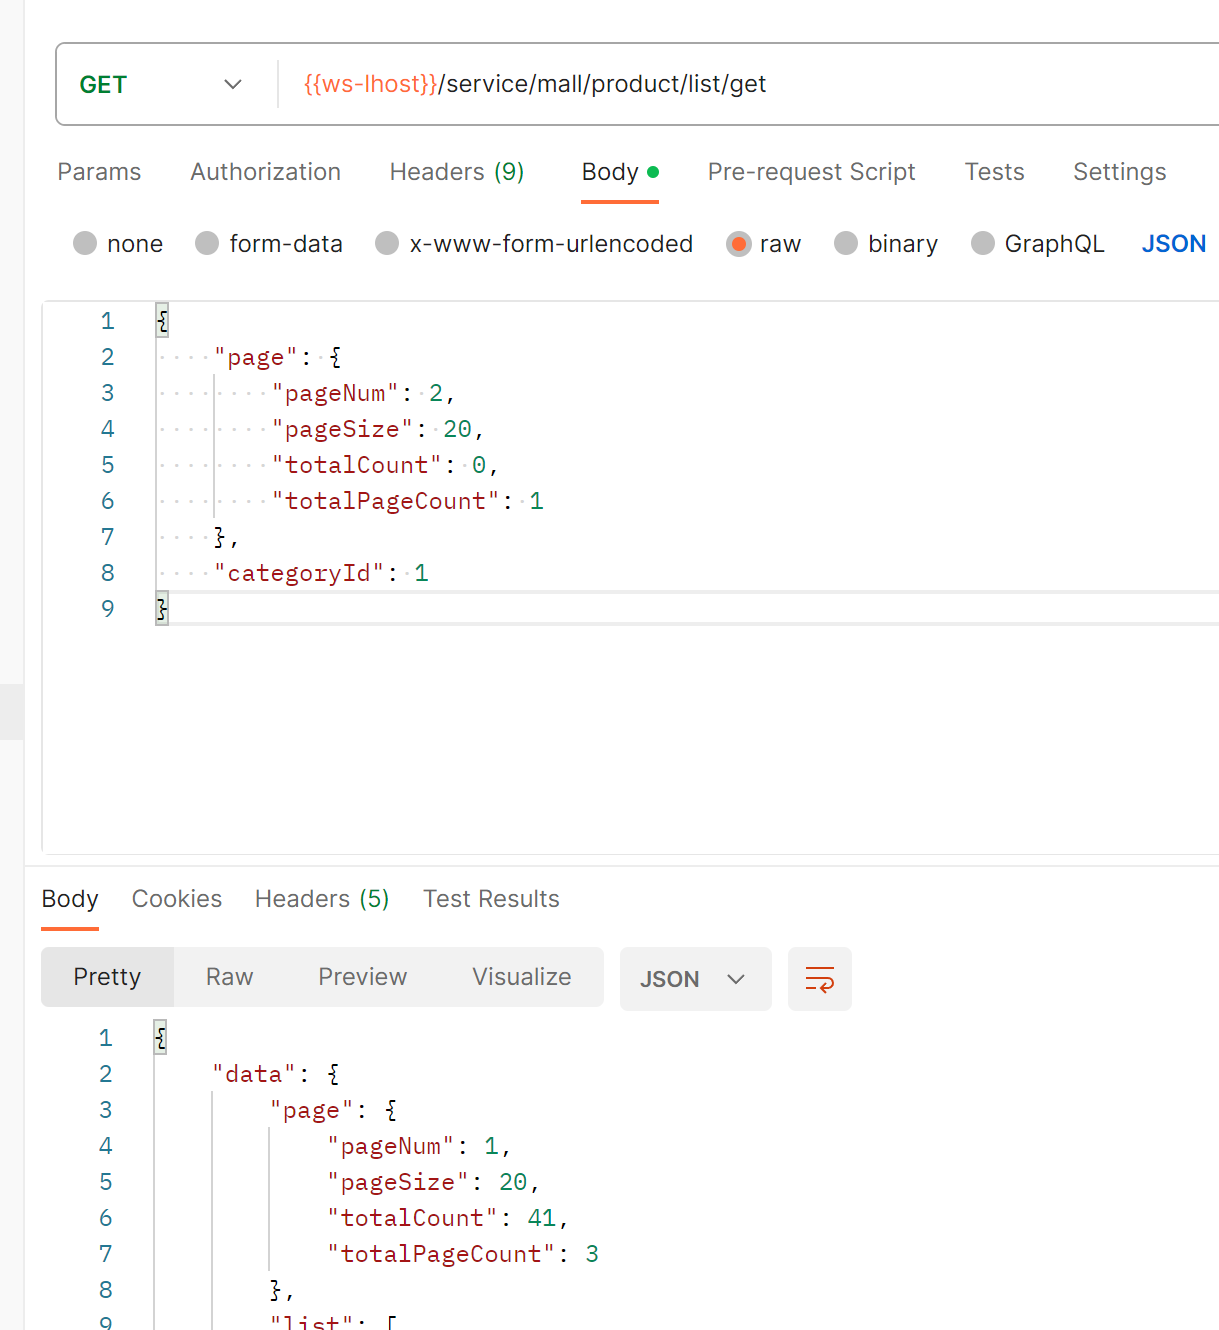1219x1330 pixels.
Task: Click the "categoryId": 1 line
Action: tap(321, 573)
